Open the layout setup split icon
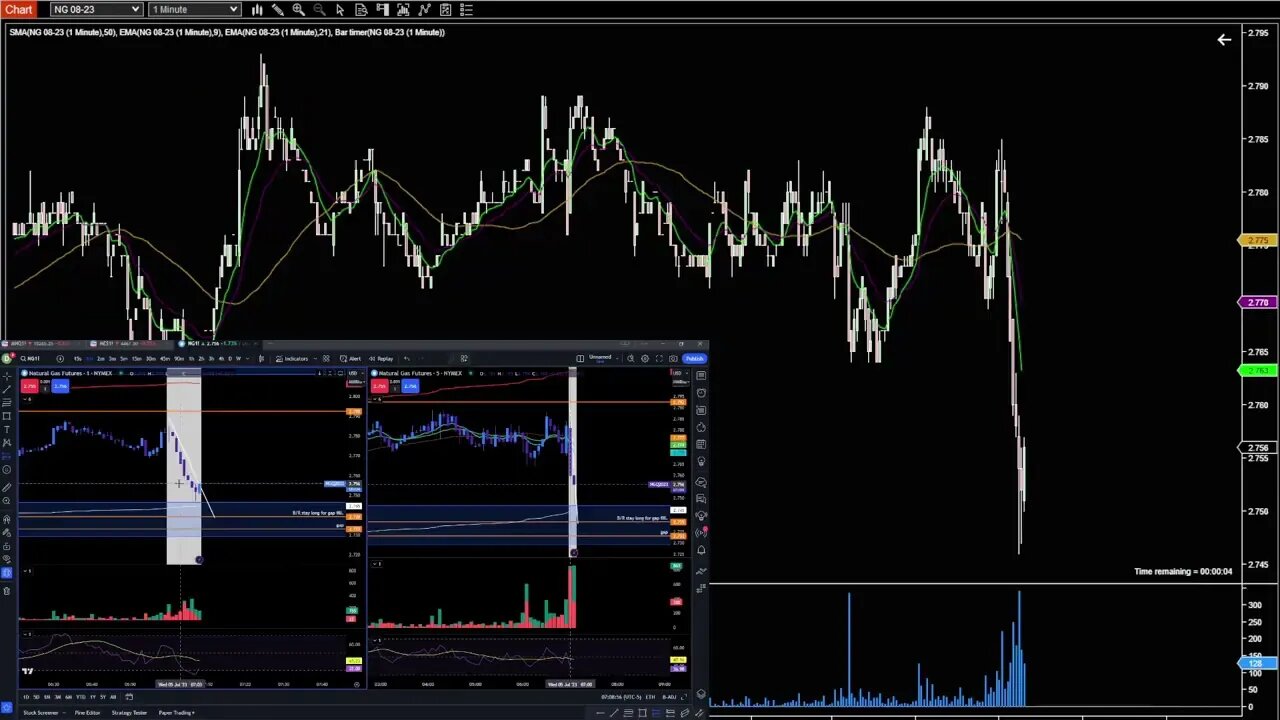 580,359
